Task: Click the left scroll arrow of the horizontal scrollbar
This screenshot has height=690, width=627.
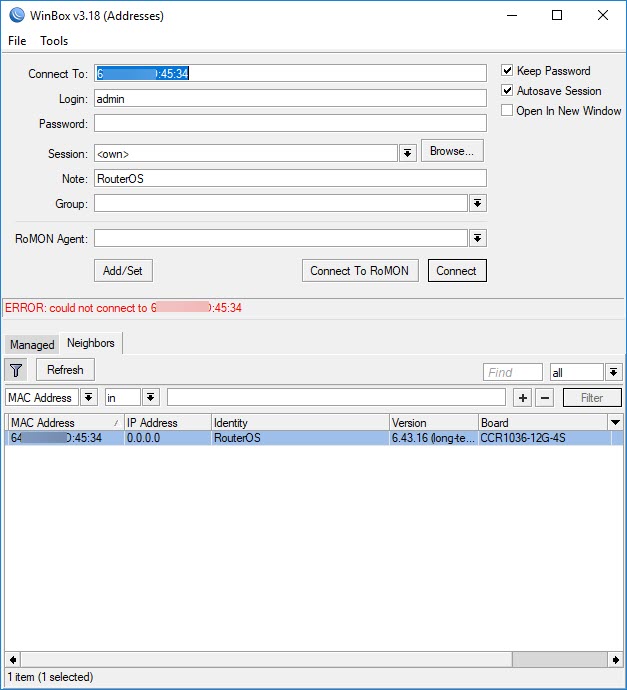Action: [13, 660]
